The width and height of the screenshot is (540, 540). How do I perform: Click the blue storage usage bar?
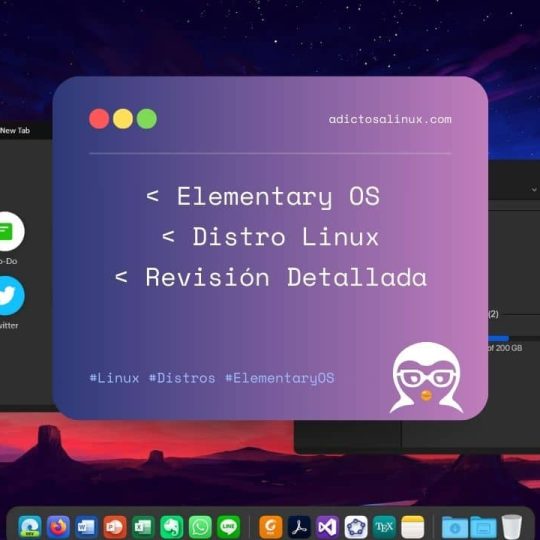[499, 339]
